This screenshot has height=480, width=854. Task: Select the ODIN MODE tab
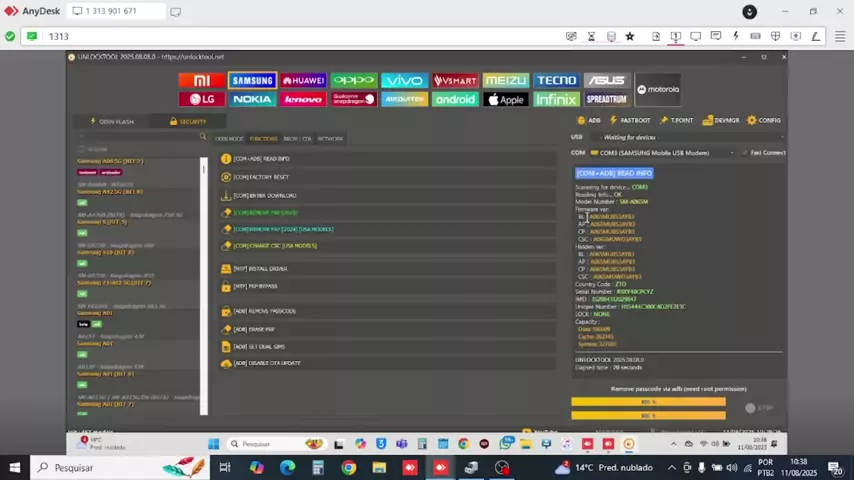(x=229, y=139)
